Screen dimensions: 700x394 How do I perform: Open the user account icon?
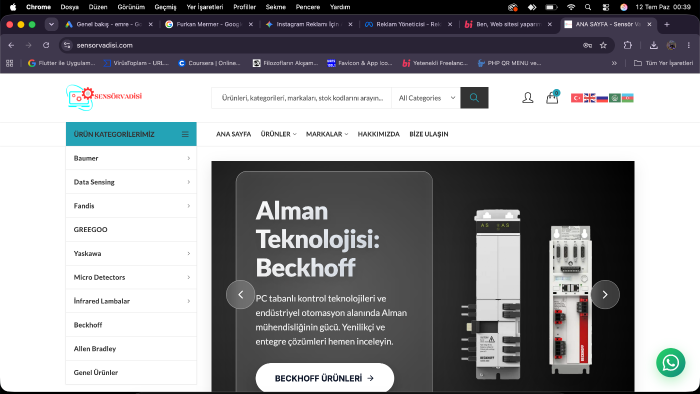[528, 98]
